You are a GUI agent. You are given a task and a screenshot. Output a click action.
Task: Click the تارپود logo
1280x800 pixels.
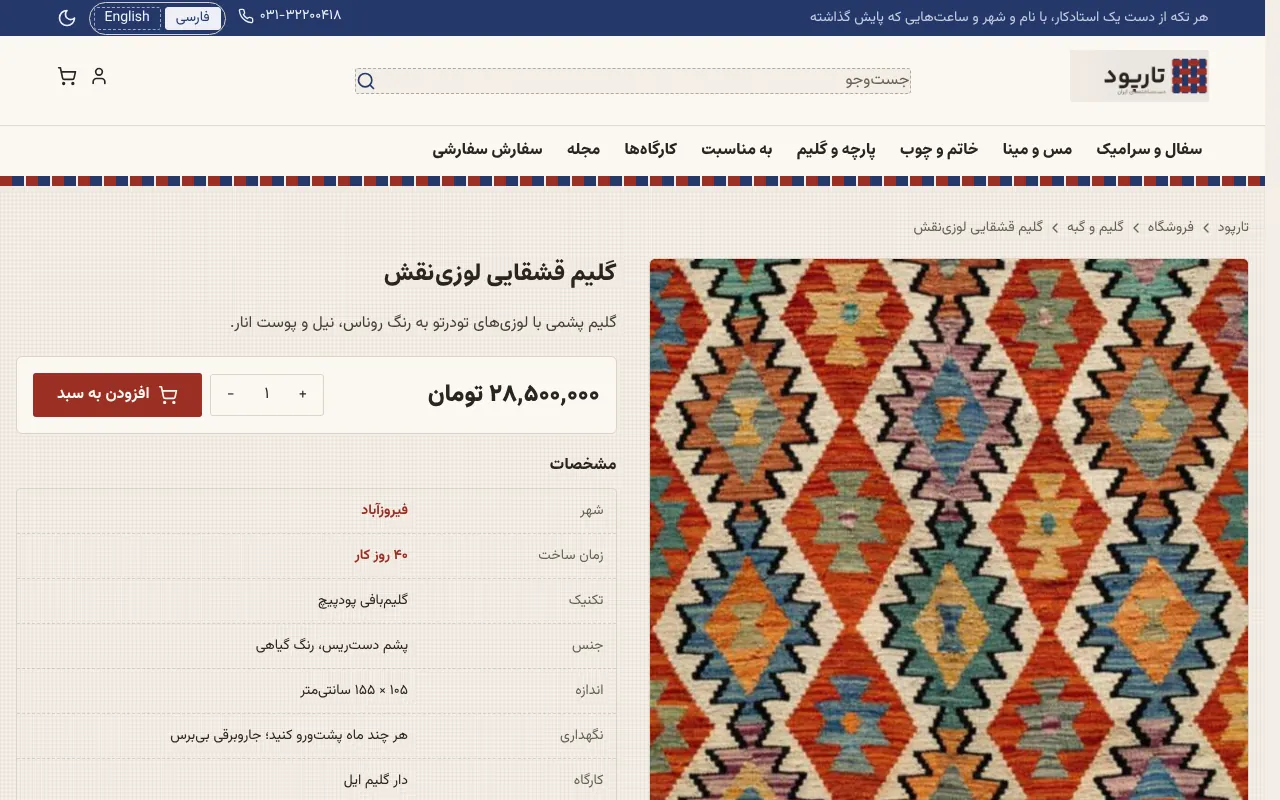pyautogui.click(x=1139, y=76)
